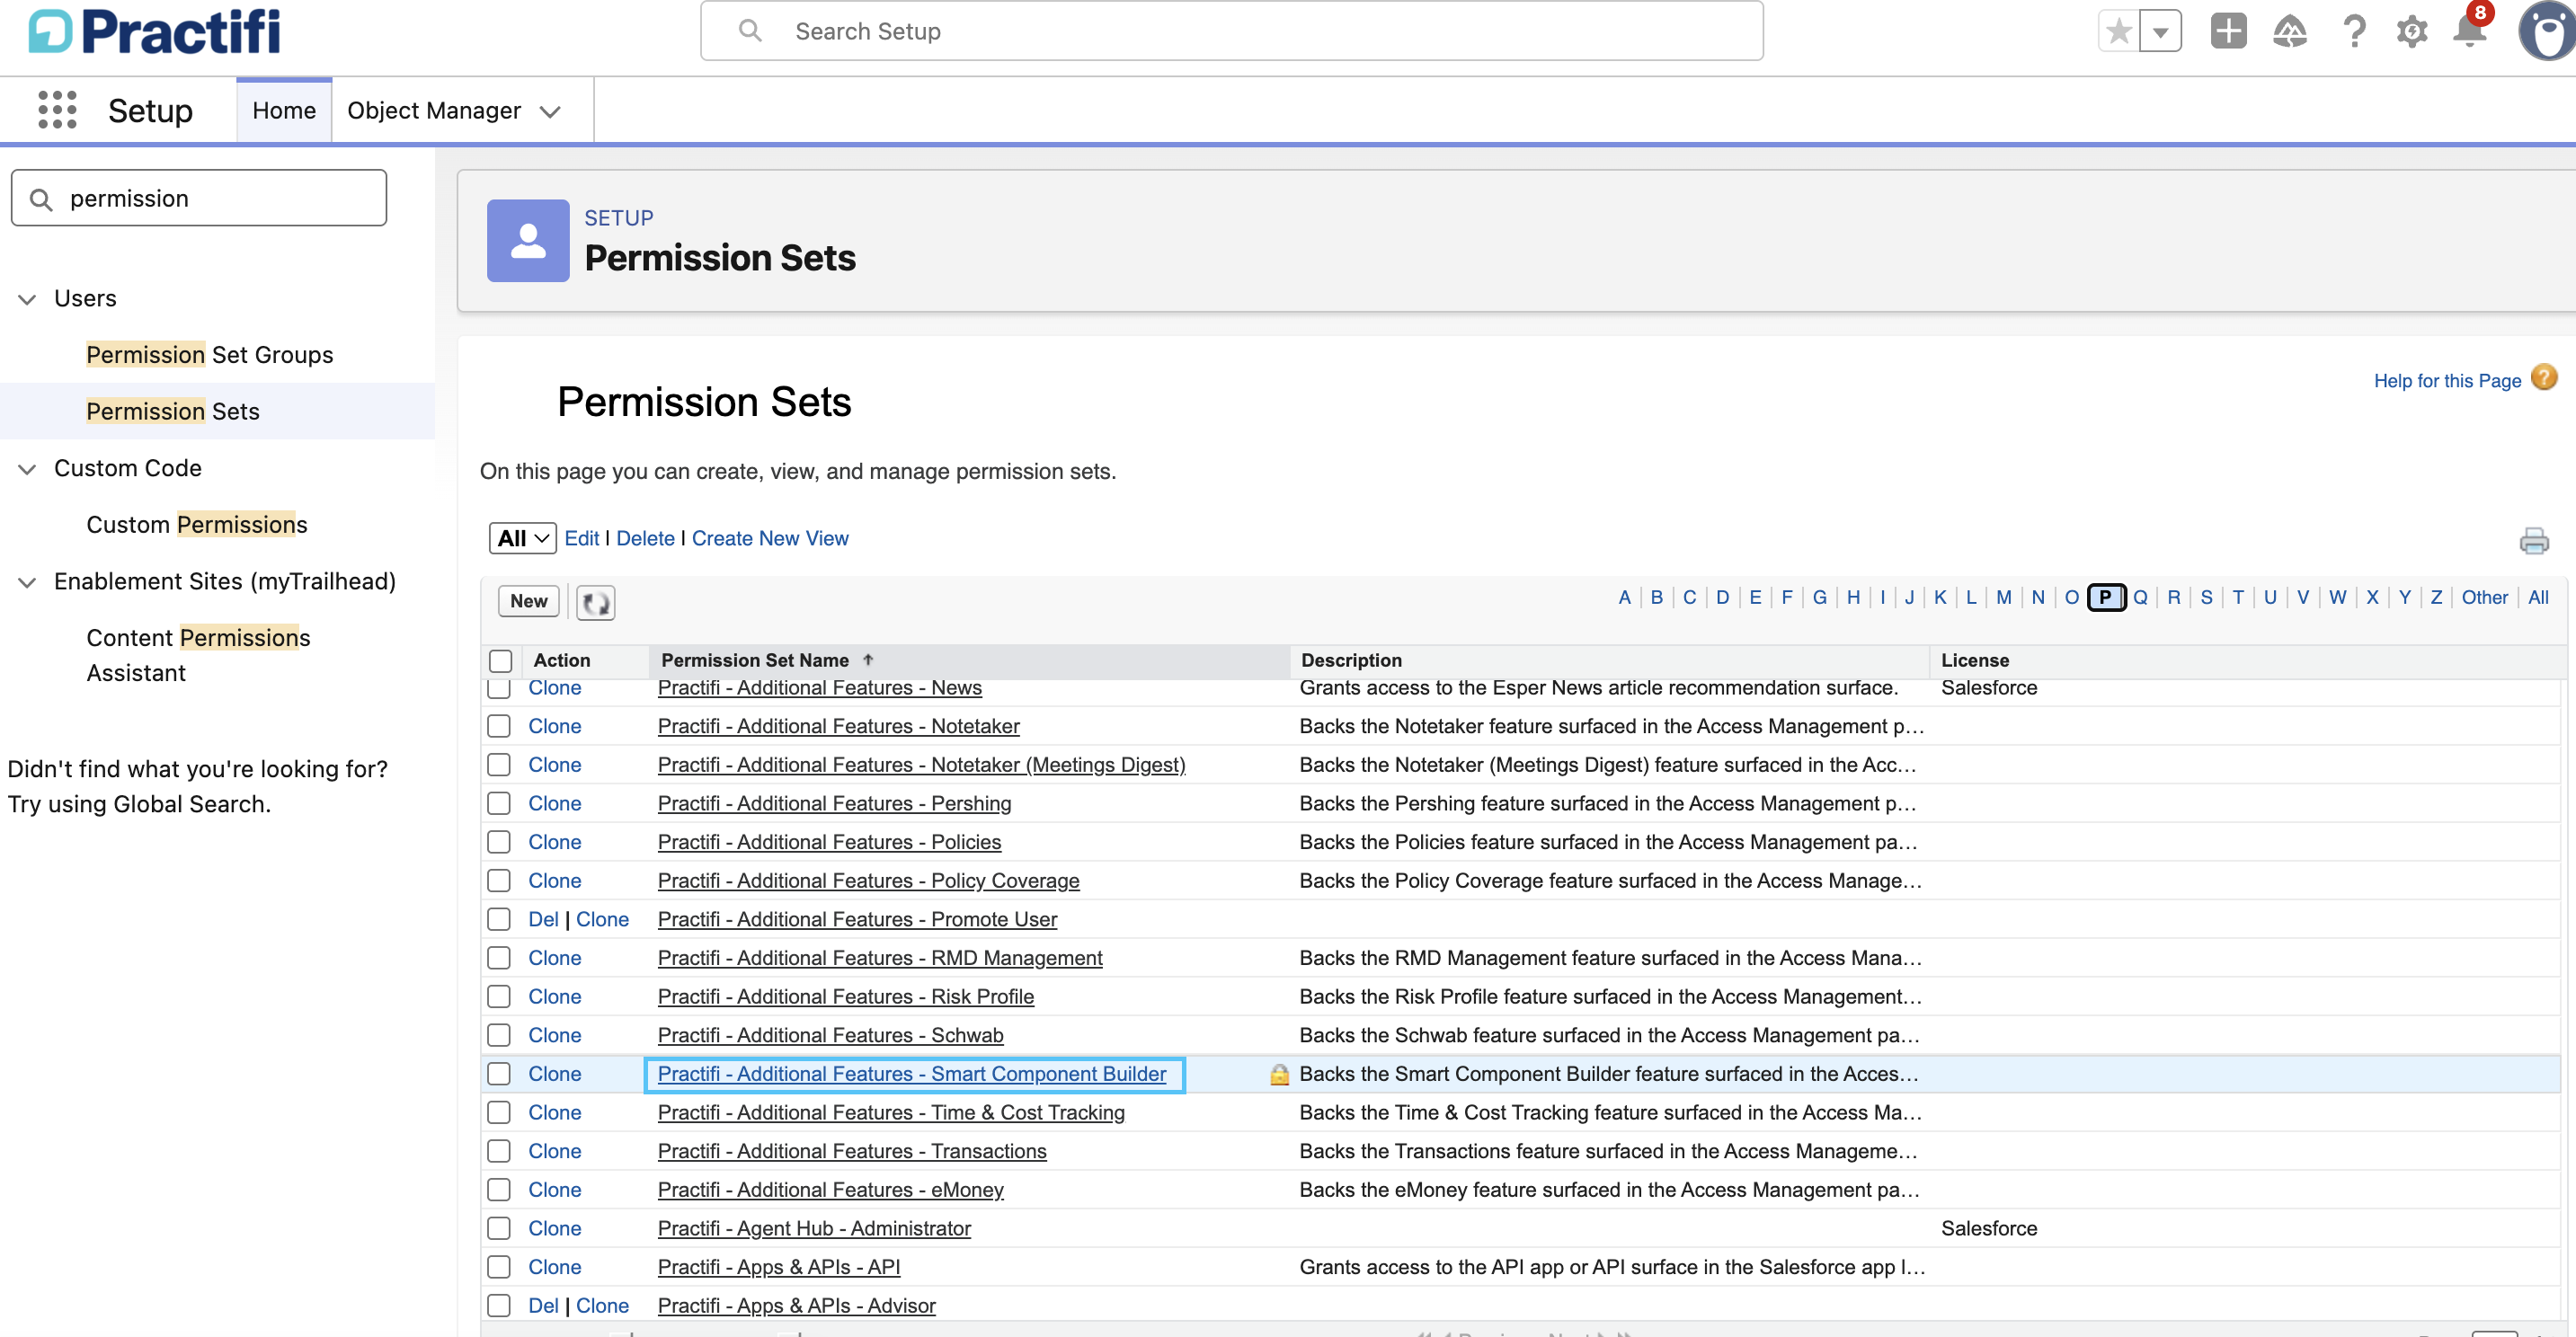Show All letters in alphabet filter
This screenshot has width=2576, height=1337.
2537,598
